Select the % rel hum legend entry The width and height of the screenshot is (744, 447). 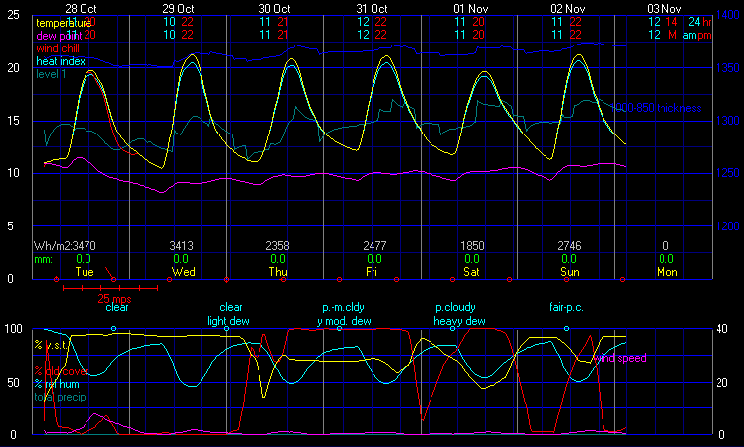point(60,383)
